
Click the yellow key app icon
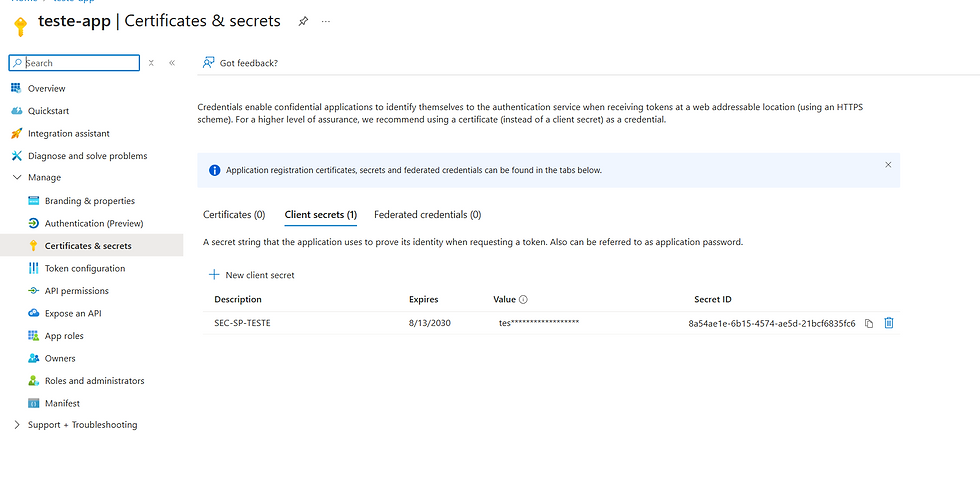pyautogui.click(x=21, y=27)
